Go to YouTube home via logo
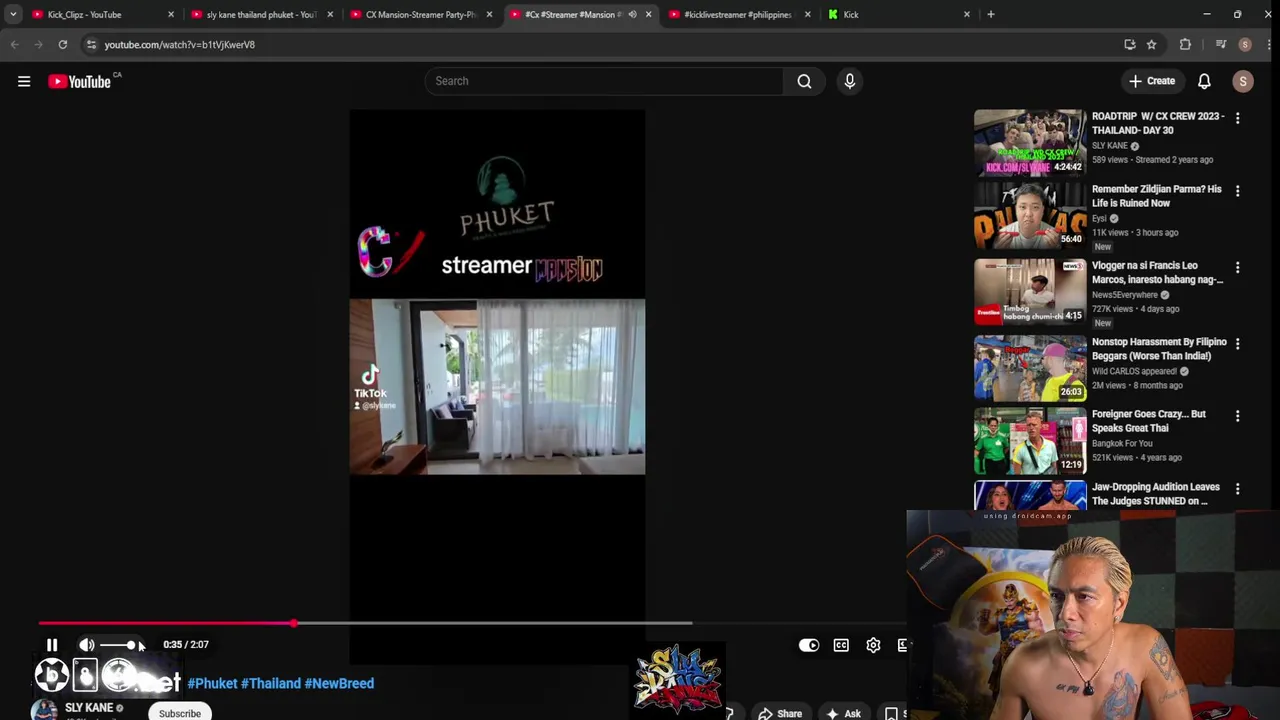The image size is (1280, 720). pyautogui.click(x=80, y=81)
